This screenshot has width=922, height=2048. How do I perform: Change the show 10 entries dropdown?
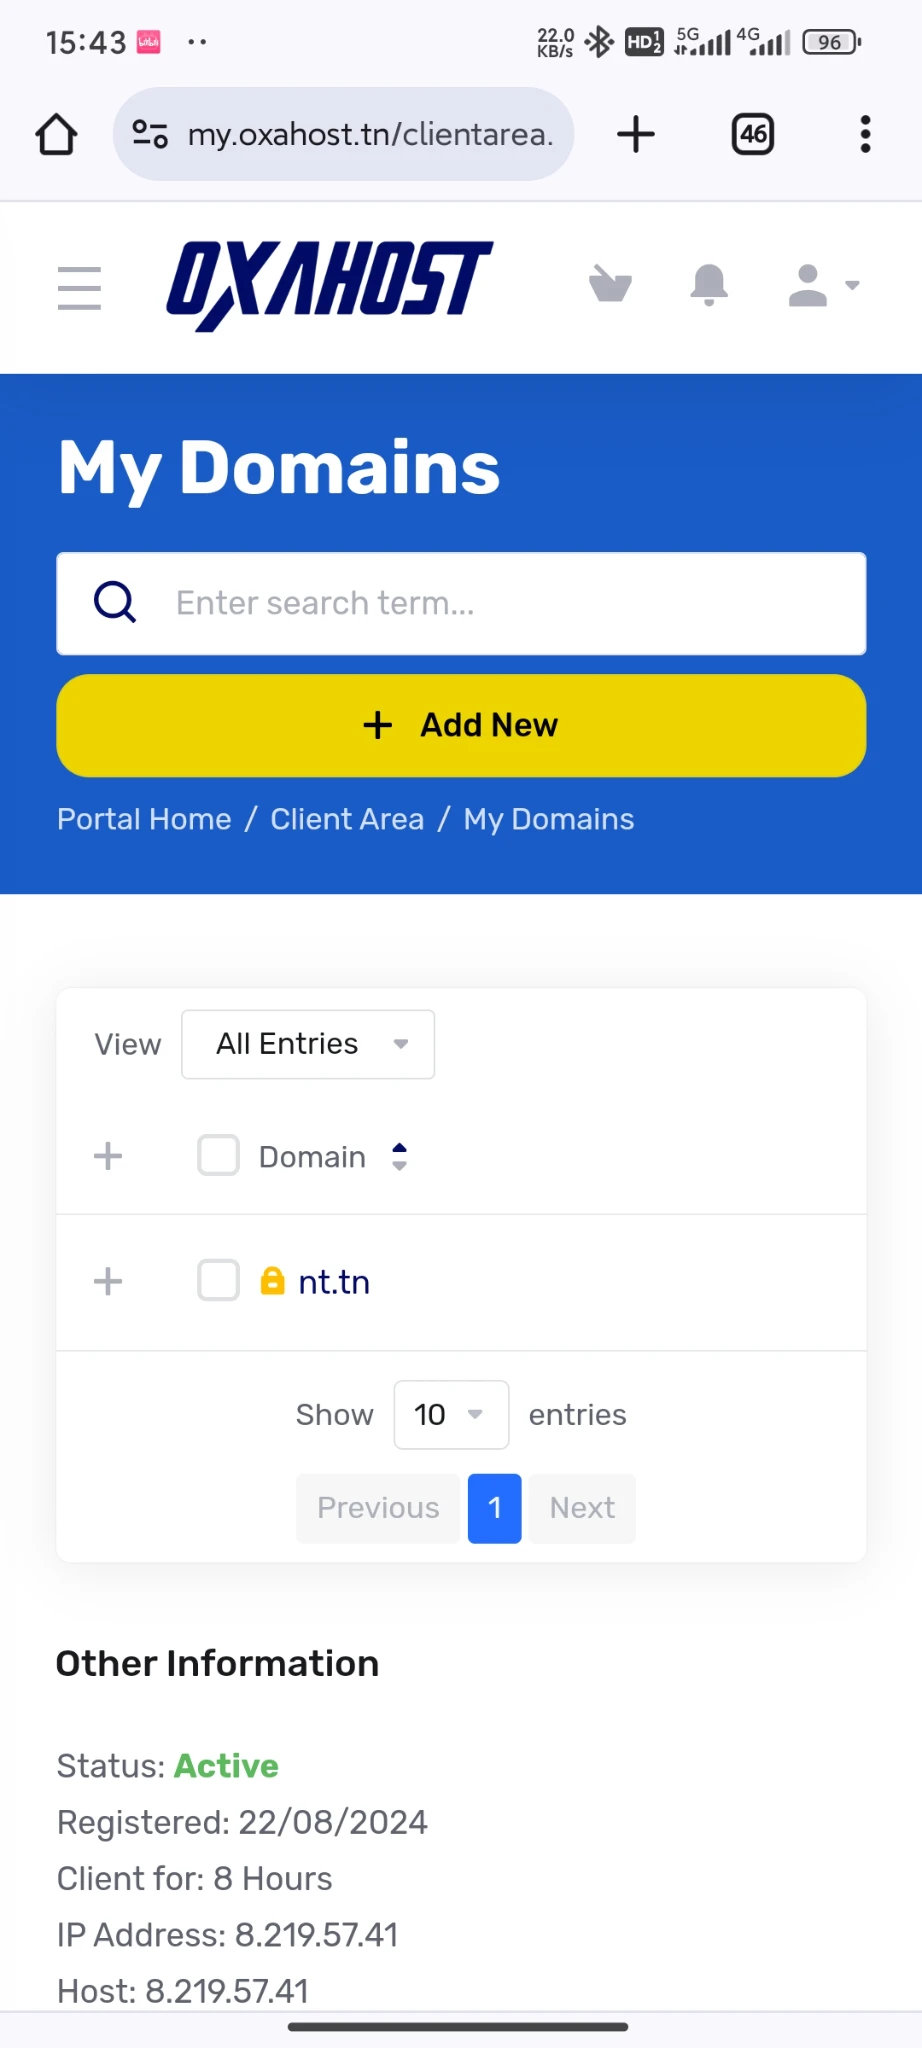click(451, 1415)
